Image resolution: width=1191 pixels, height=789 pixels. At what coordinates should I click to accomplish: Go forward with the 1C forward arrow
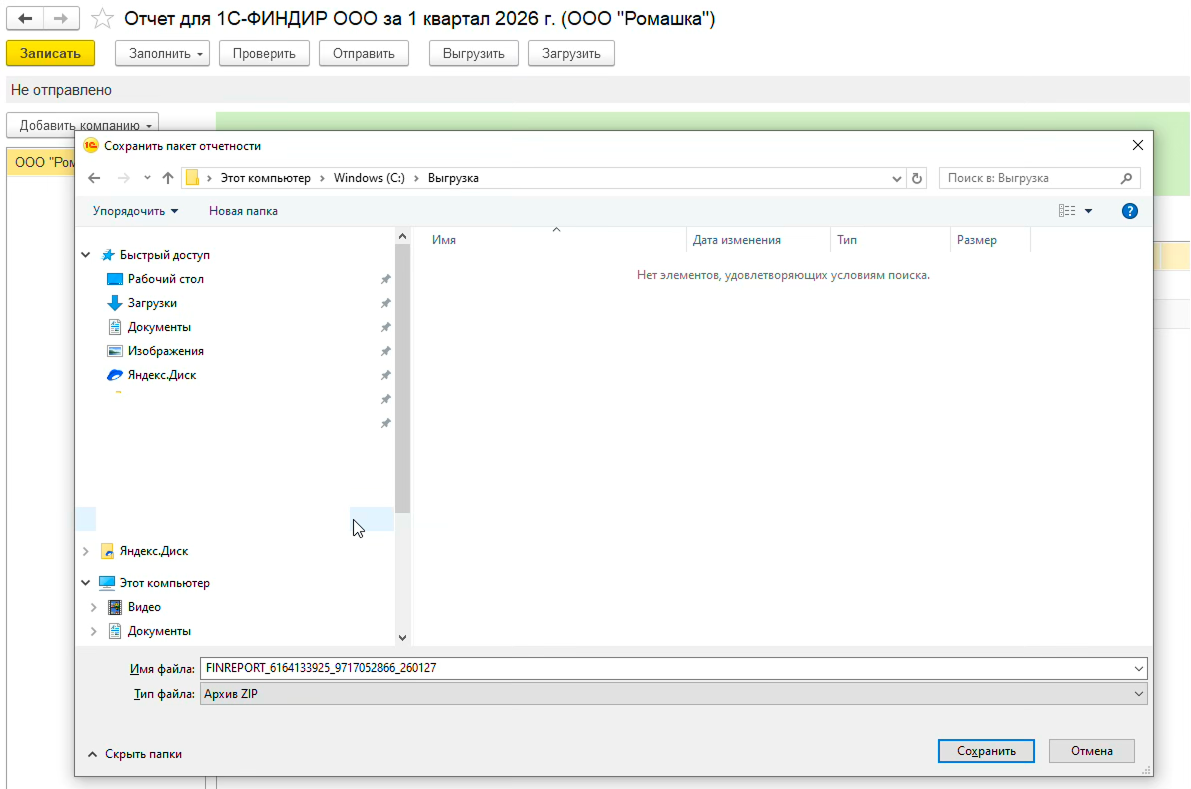(62, 18)
